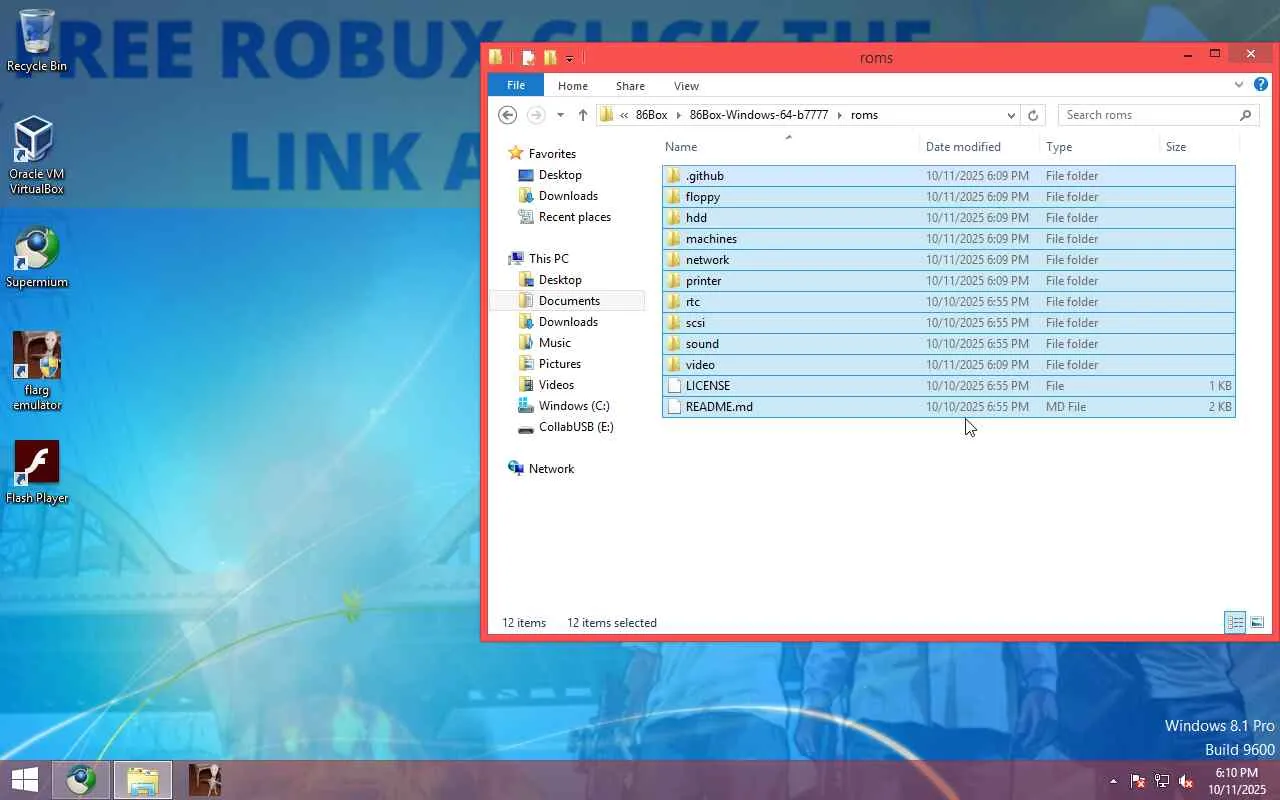Screen dimensions: 1280x800
Task: Navigate to 86Box in the breadcrumb
Action: tap(651, 115)
